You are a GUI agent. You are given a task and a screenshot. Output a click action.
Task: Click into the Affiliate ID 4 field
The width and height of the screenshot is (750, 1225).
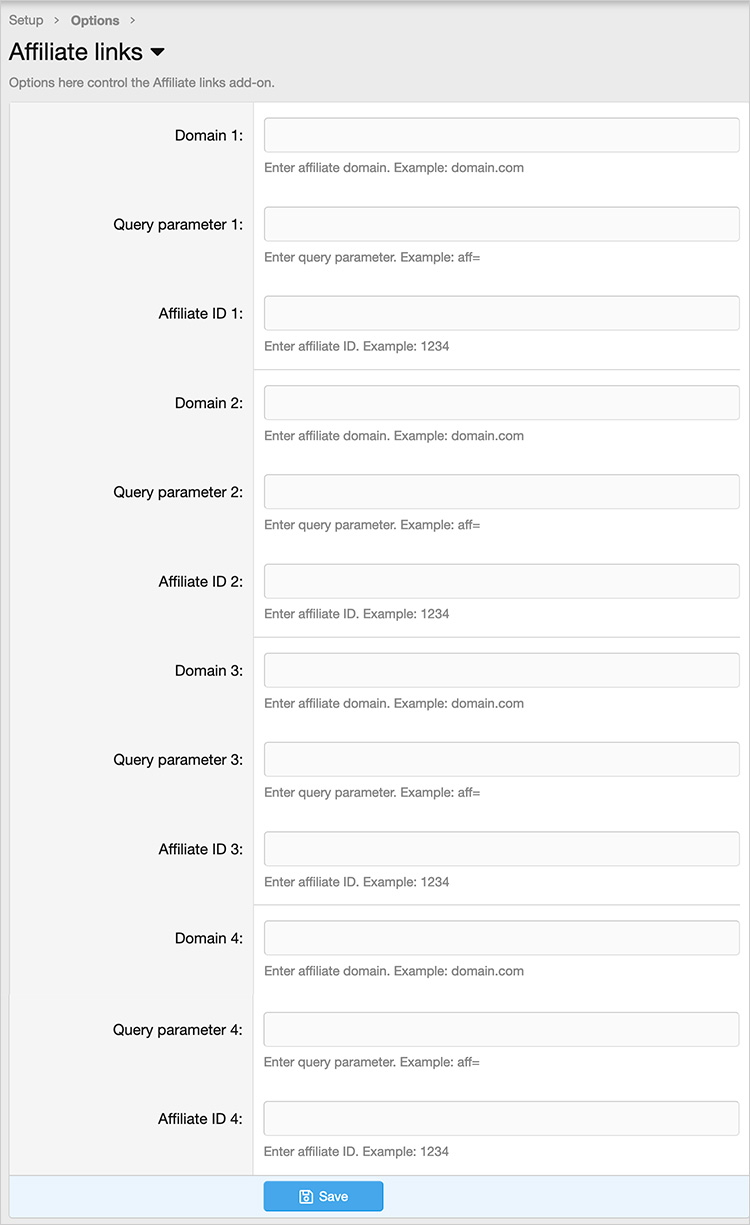tap(501, 1118)
